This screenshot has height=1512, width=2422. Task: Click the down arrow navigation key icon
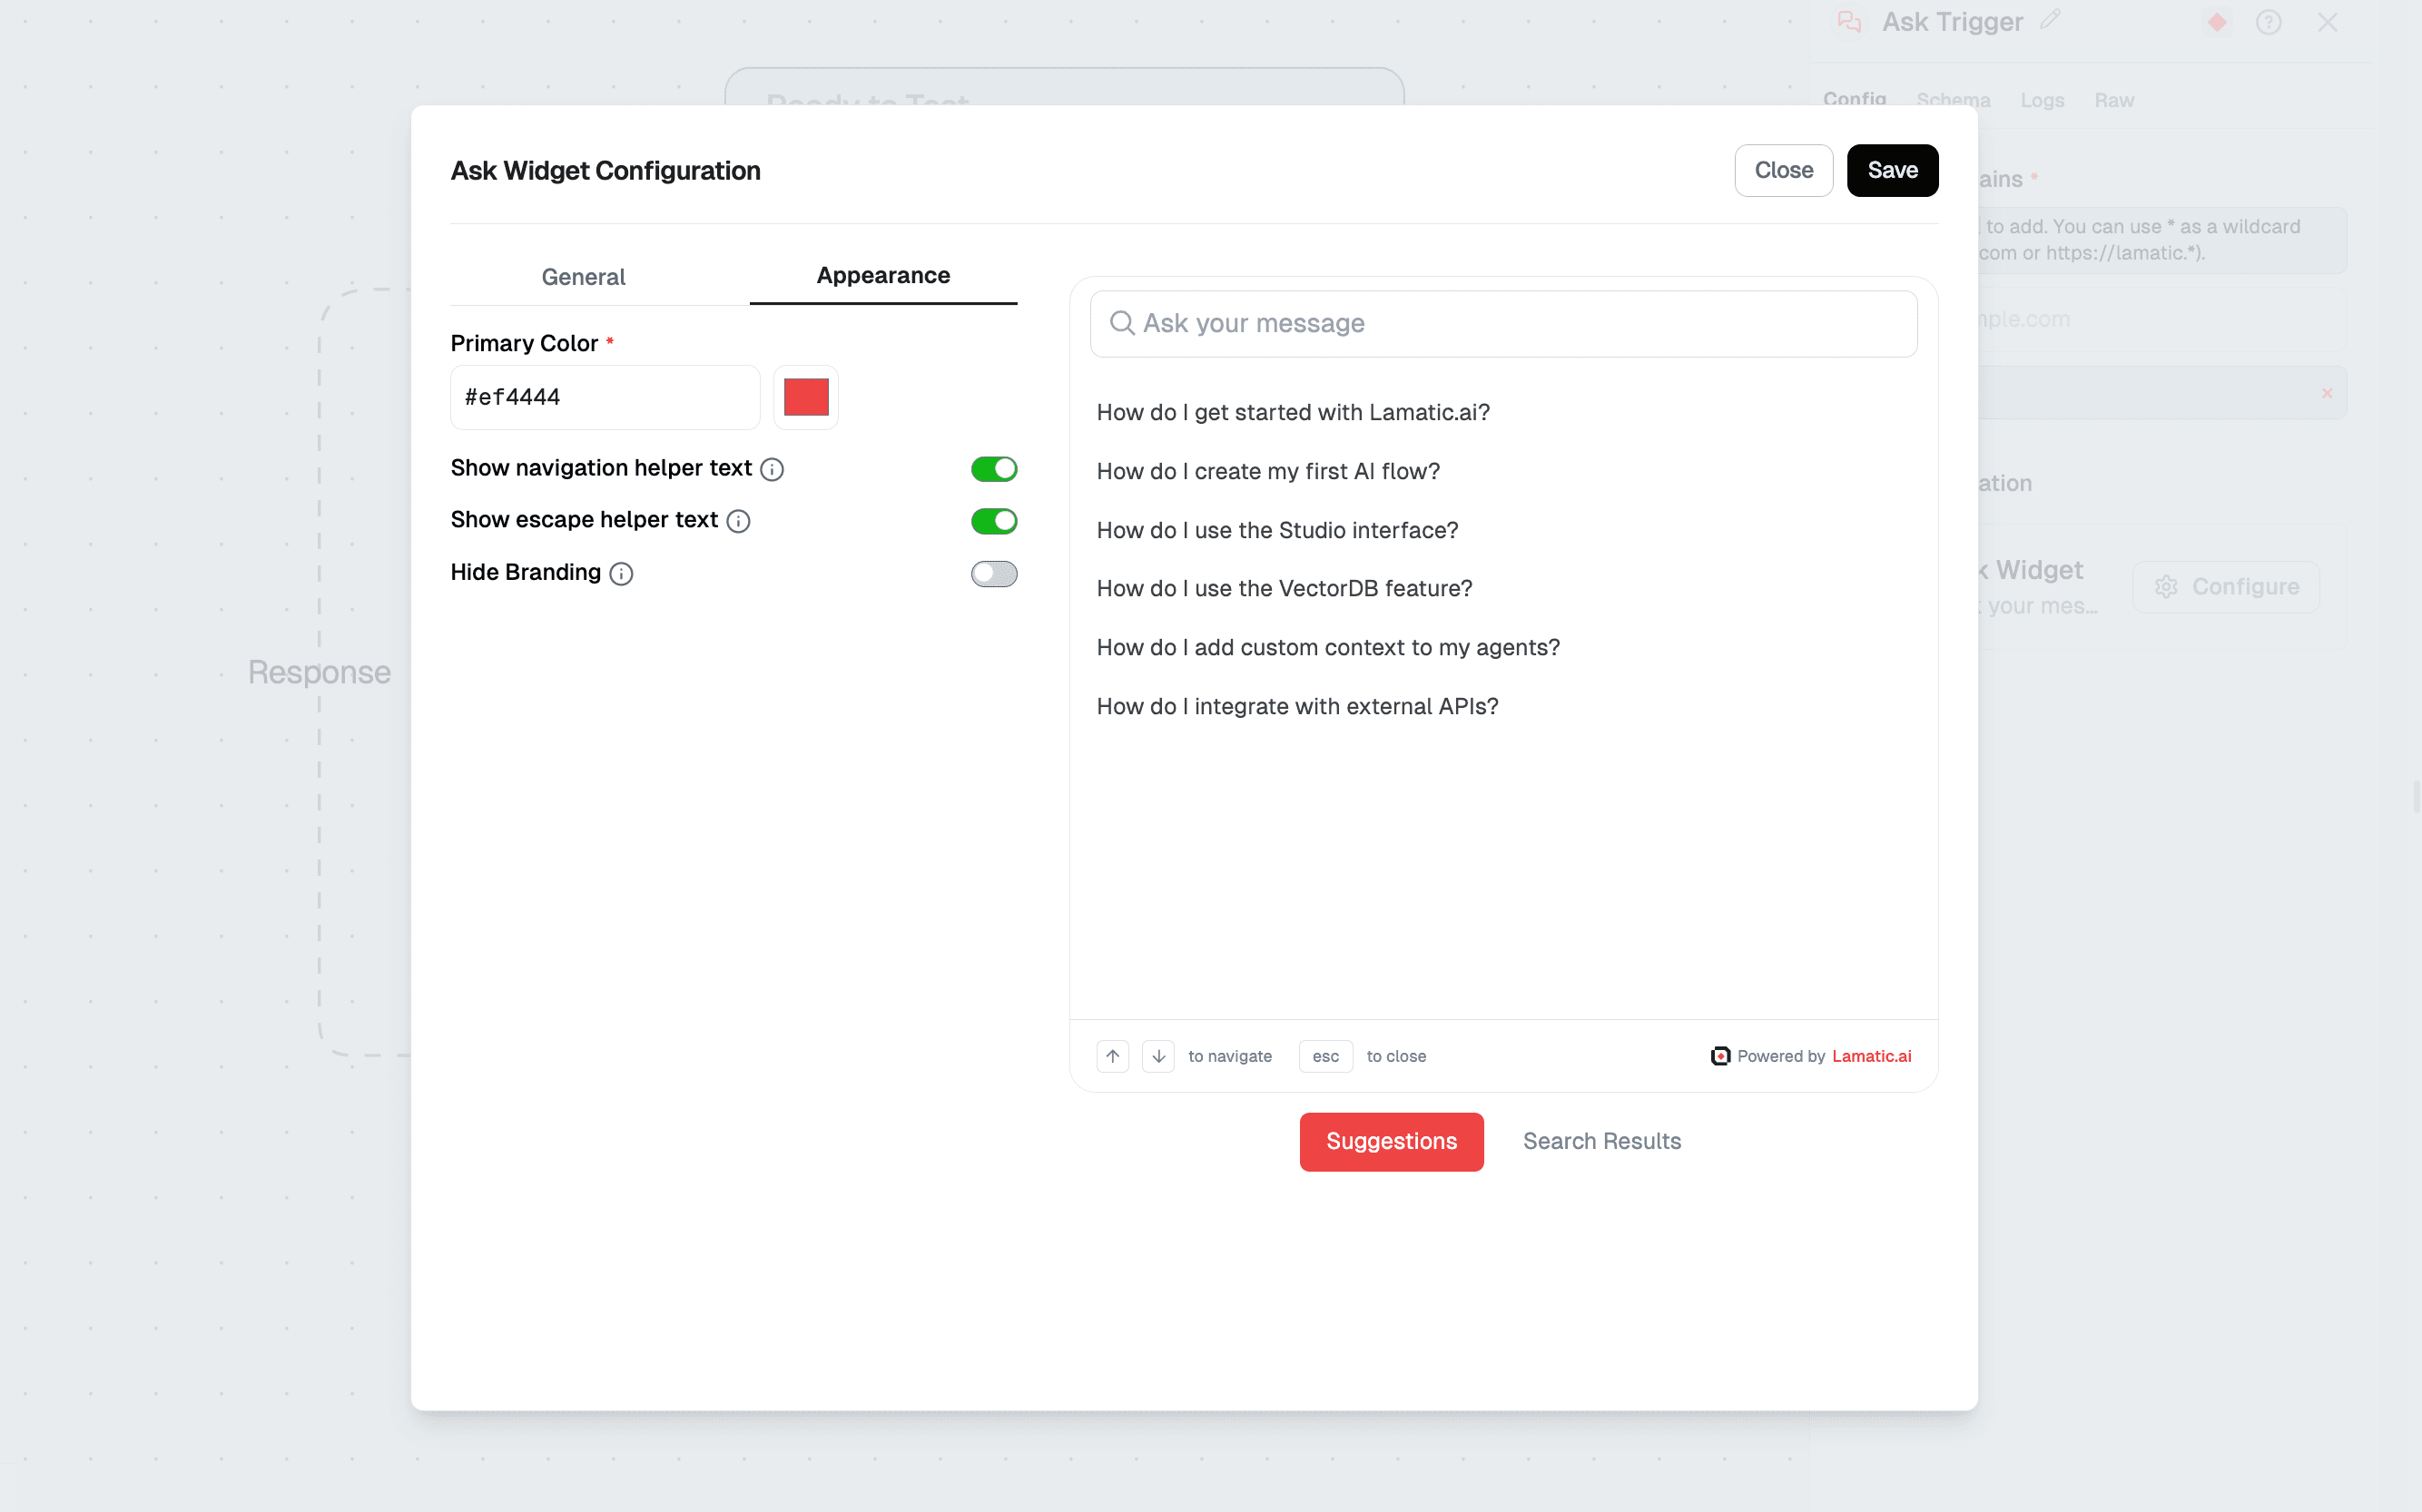click(x=1158, y=1056)
